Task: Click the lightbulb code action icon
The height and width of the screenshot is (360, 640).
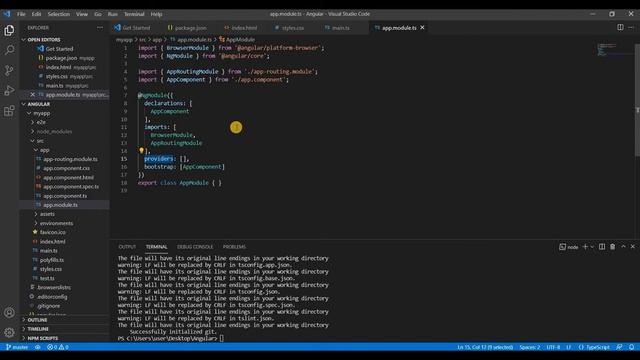Action: tap(141, 151)
